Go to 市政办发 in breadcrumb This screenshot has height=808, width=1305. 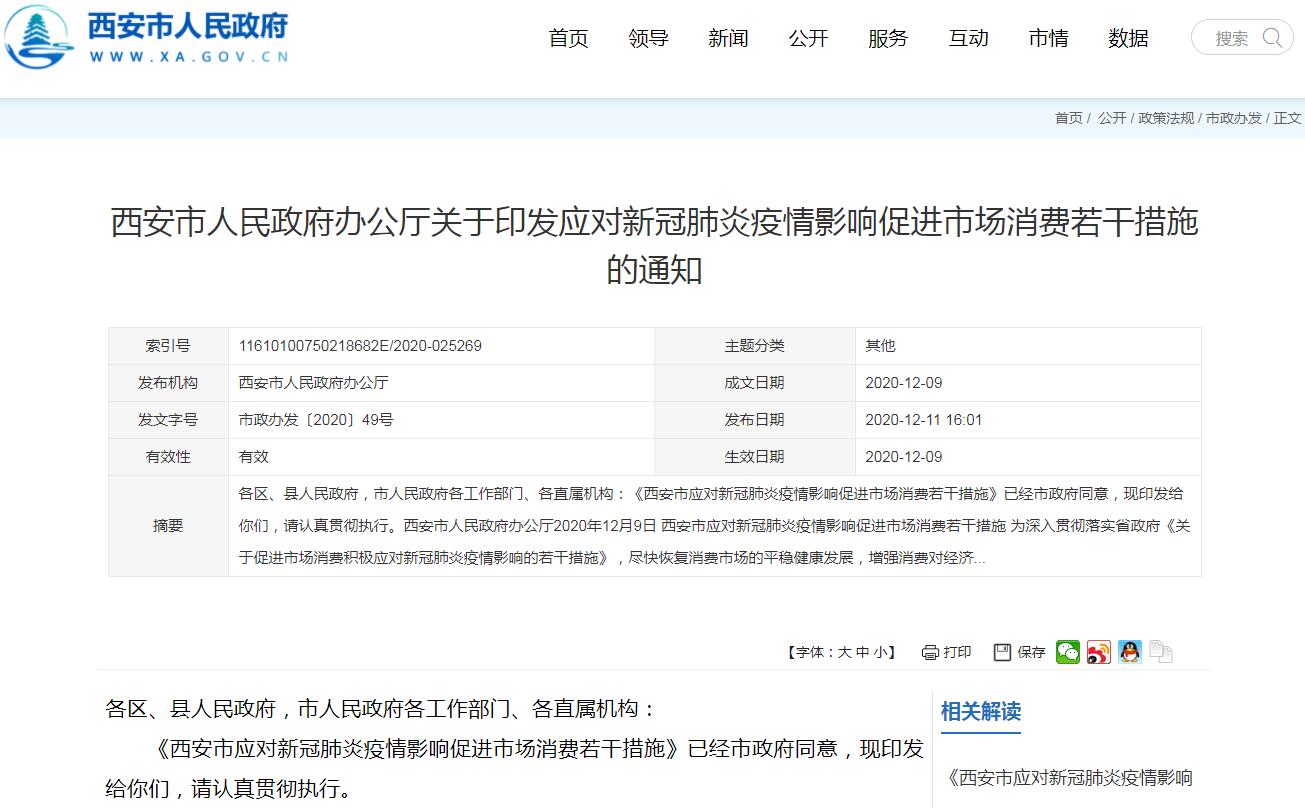point(1234,118)
